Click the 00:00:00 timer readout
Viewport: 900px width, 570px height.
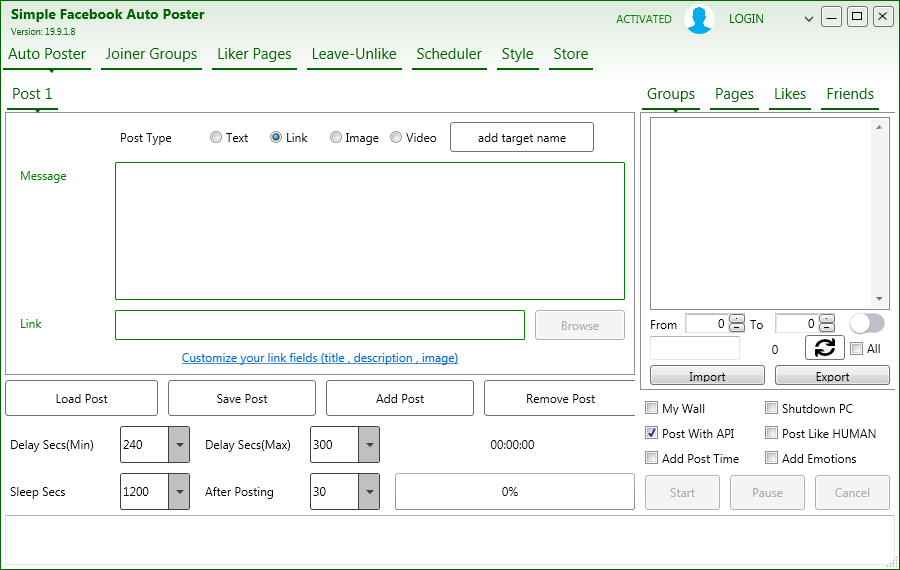point(512,445)
